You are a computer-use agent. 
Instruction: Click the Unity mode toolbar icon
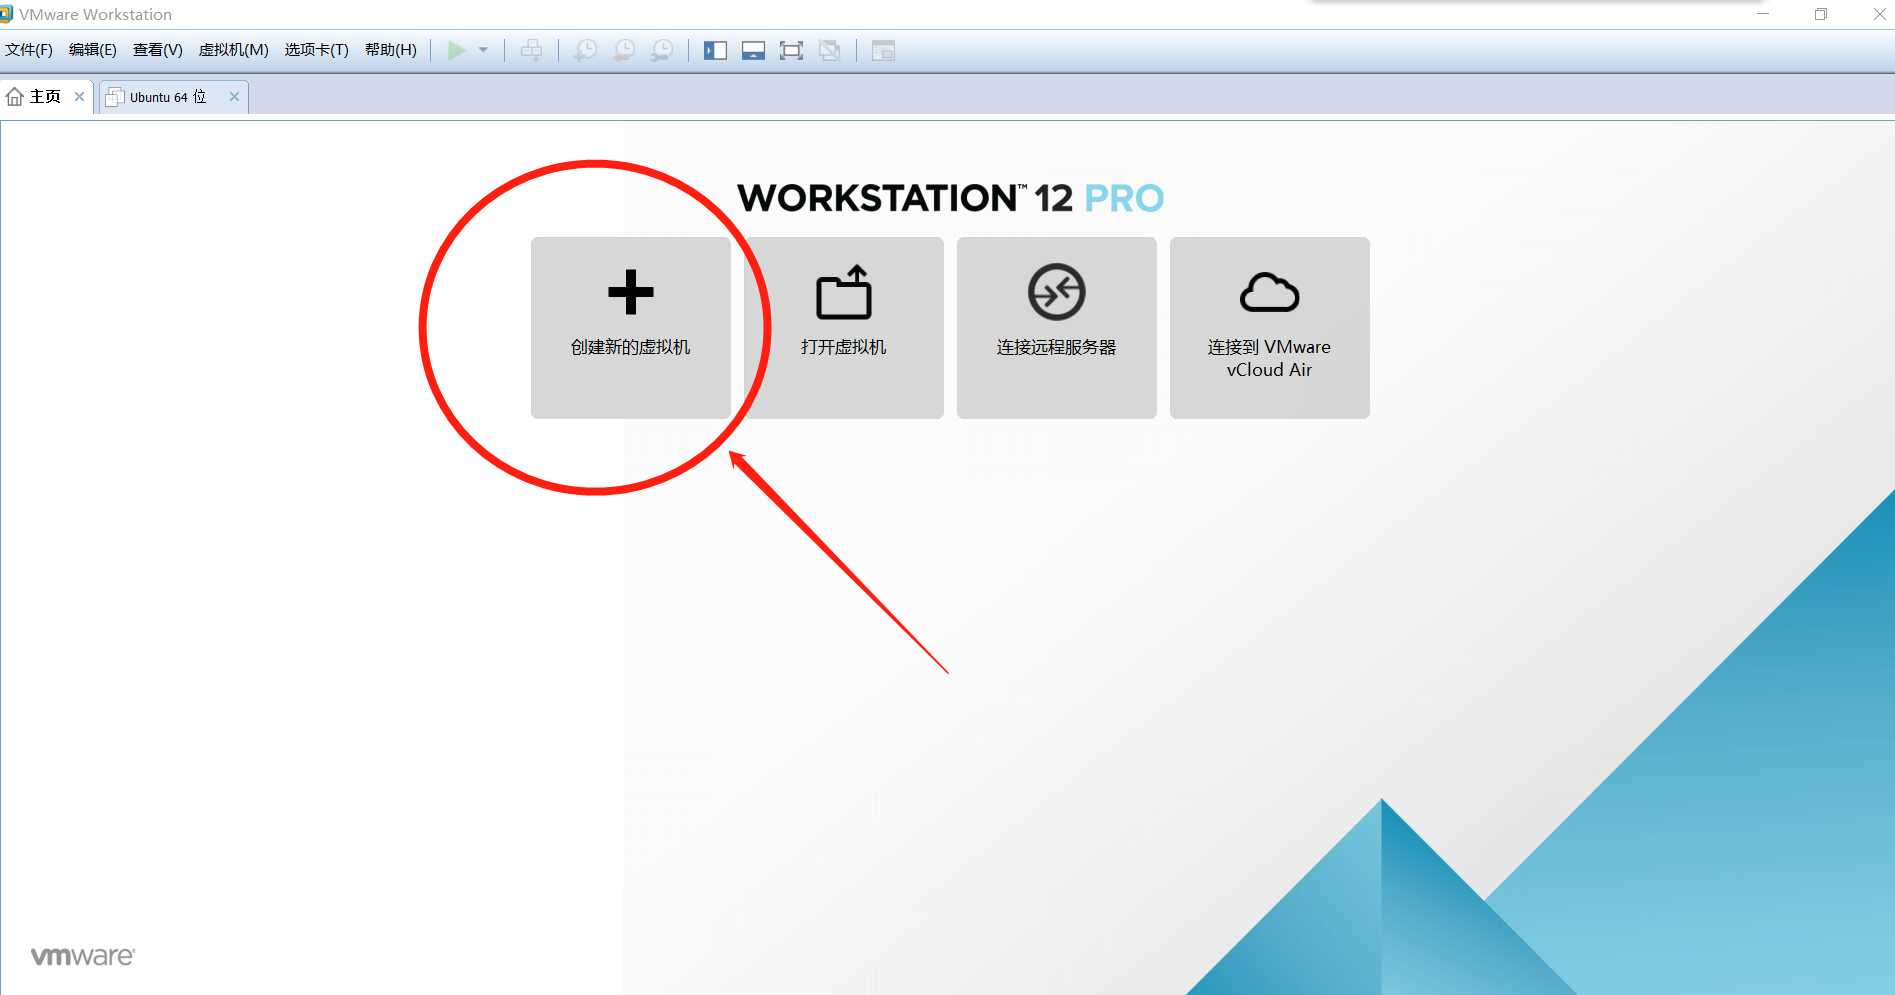[x=829, y=50]
